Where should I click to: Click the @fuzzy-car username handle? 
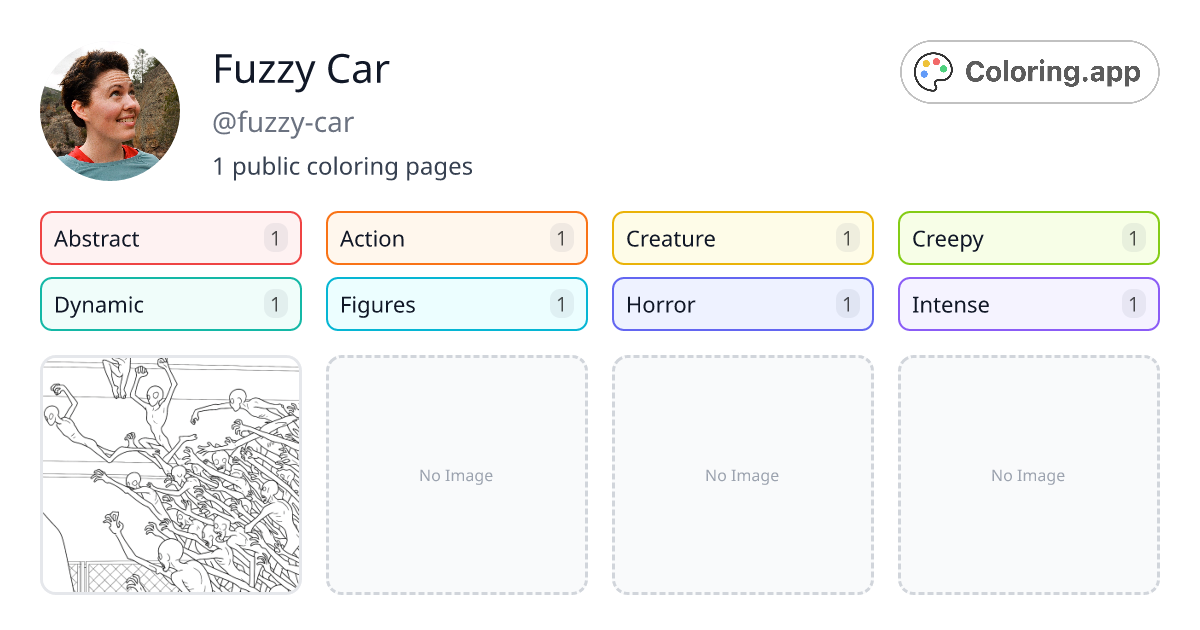coord(283,123)
